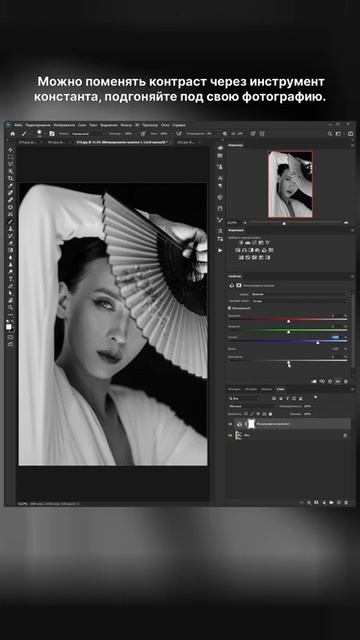Open the workspace switcher at top right
This screenshot has width=360, height=640.
[x=340, y=133]
